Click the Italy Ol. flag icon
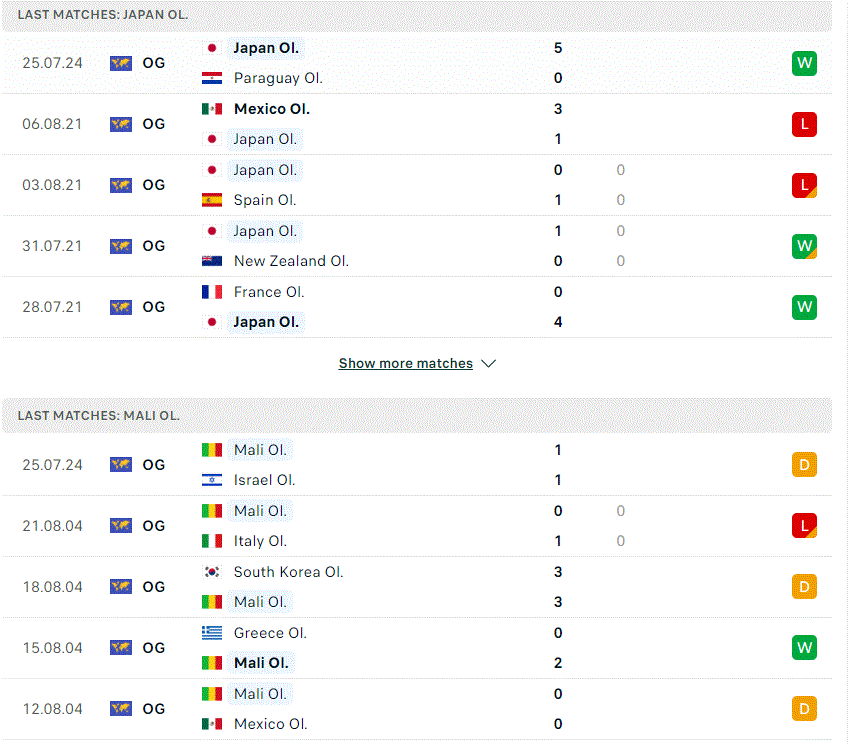 coord(211,541)
